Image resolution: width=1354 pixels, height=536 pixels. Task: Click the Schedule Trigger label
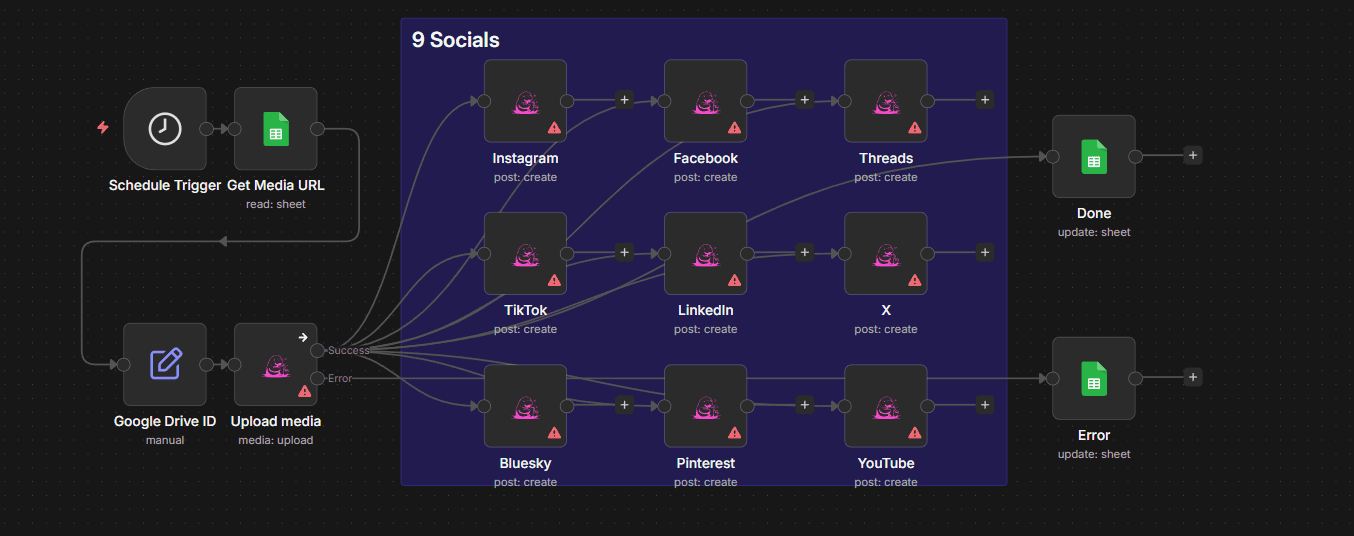click(x=165, y=185)
